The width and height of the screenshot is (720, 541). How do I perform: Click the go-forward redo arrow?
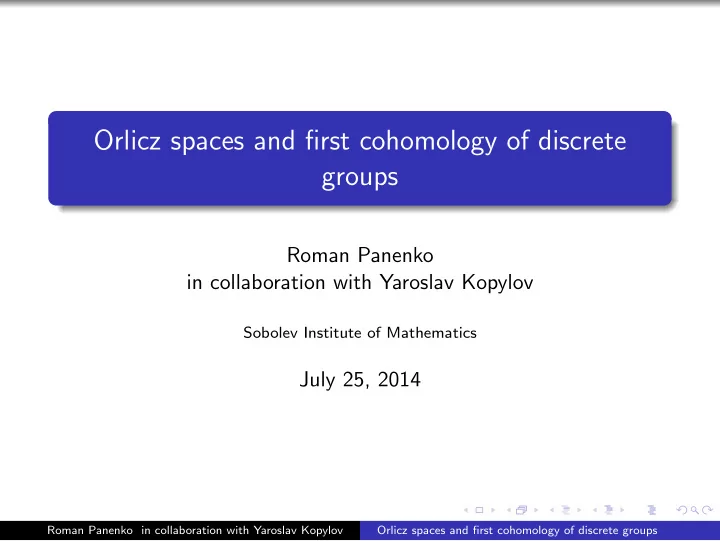click(x=708, y=510)
